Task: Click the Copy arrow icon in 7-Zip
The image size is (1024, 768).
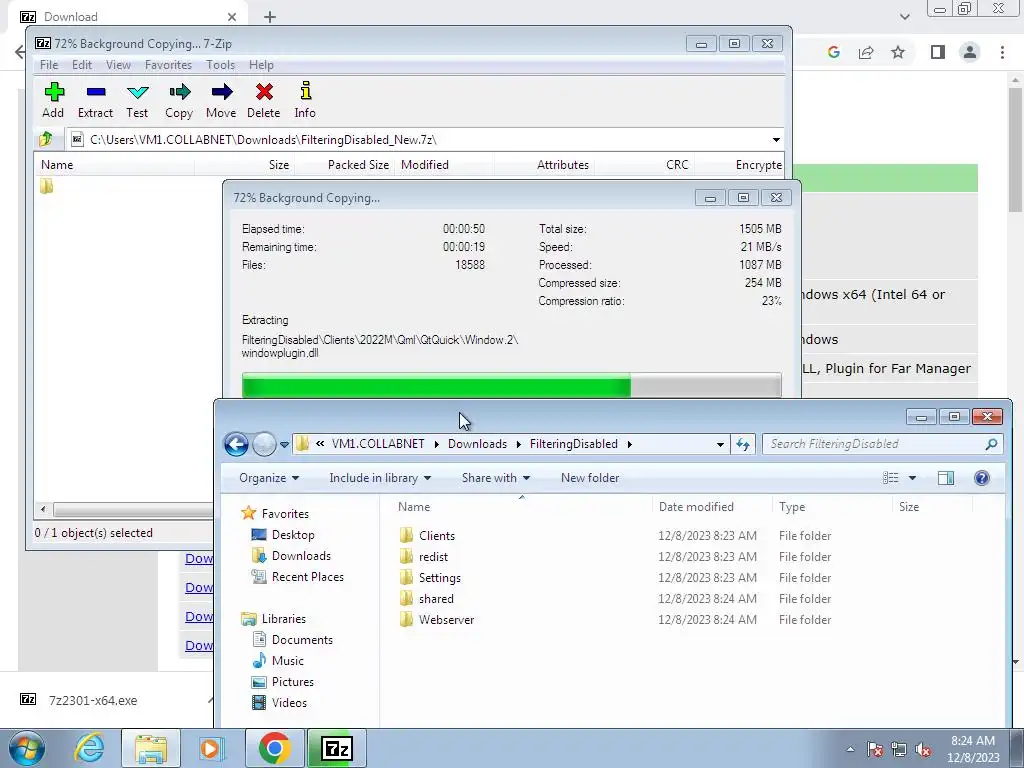Action: click(179, 91)
